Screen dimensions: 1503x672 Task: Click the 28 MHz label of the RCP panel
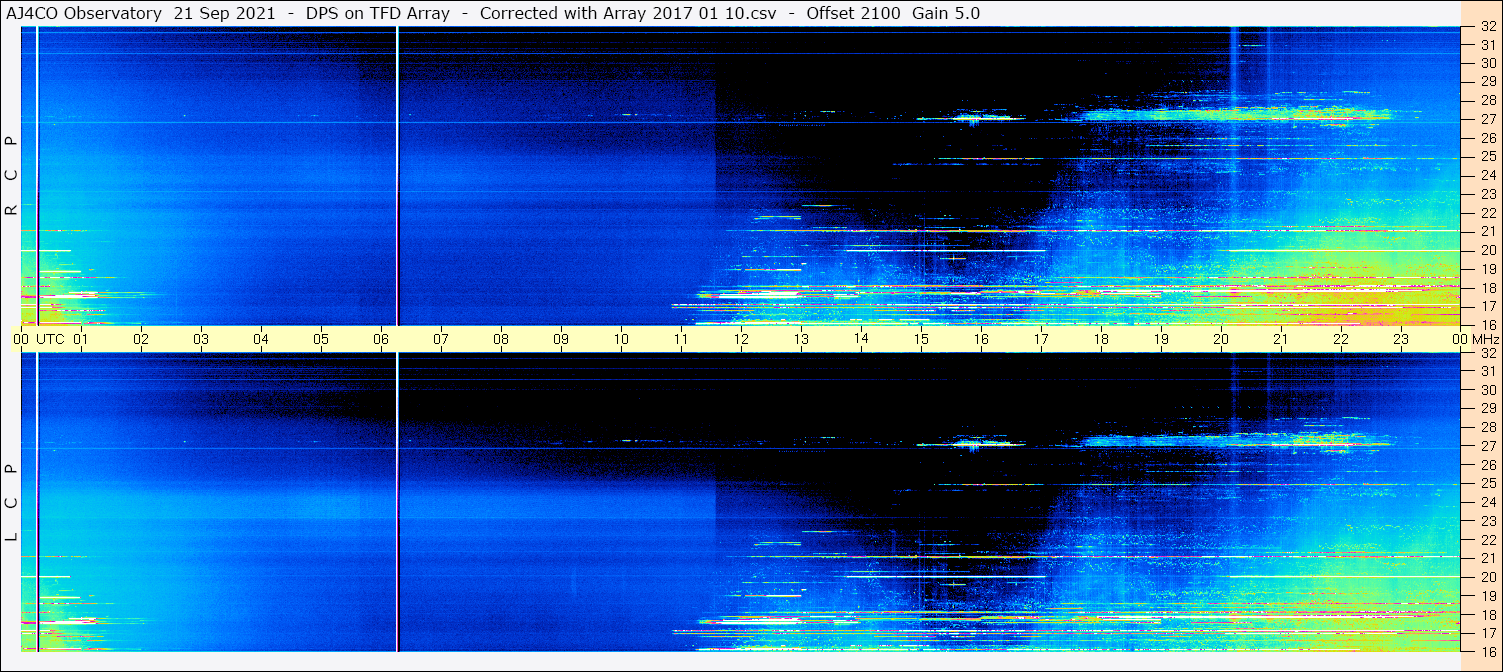click(1487, 101)
